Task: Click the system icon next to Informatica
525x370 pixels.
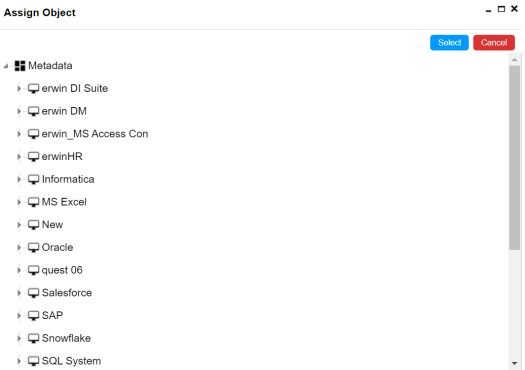Action: click(33, 179)
